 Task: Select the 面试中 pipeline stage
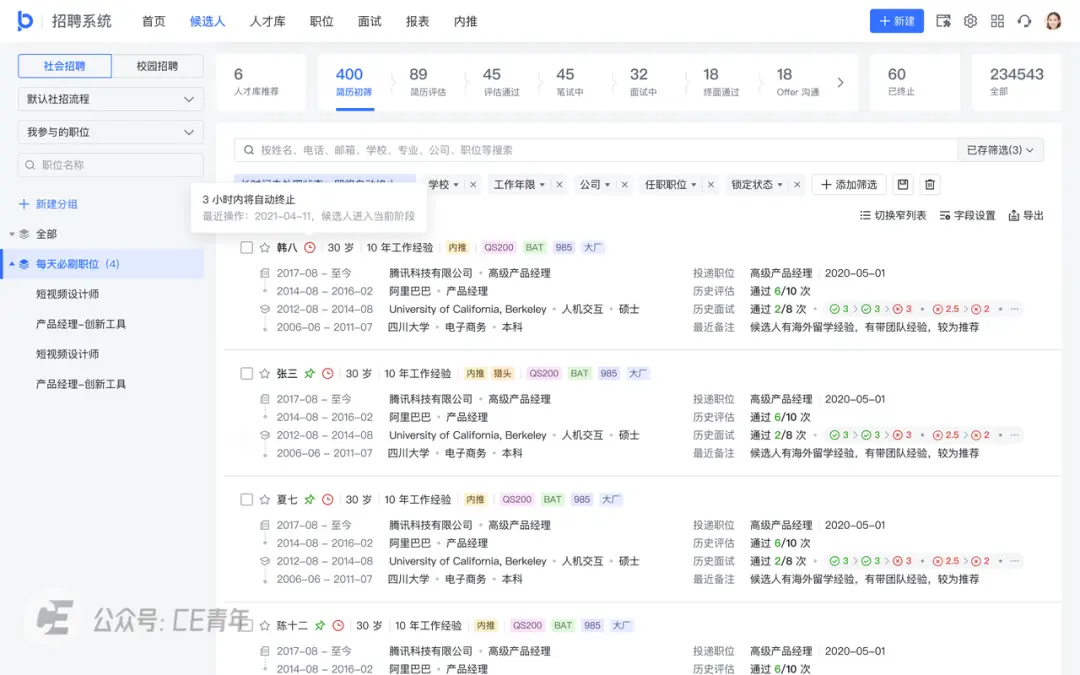(643, 81)
